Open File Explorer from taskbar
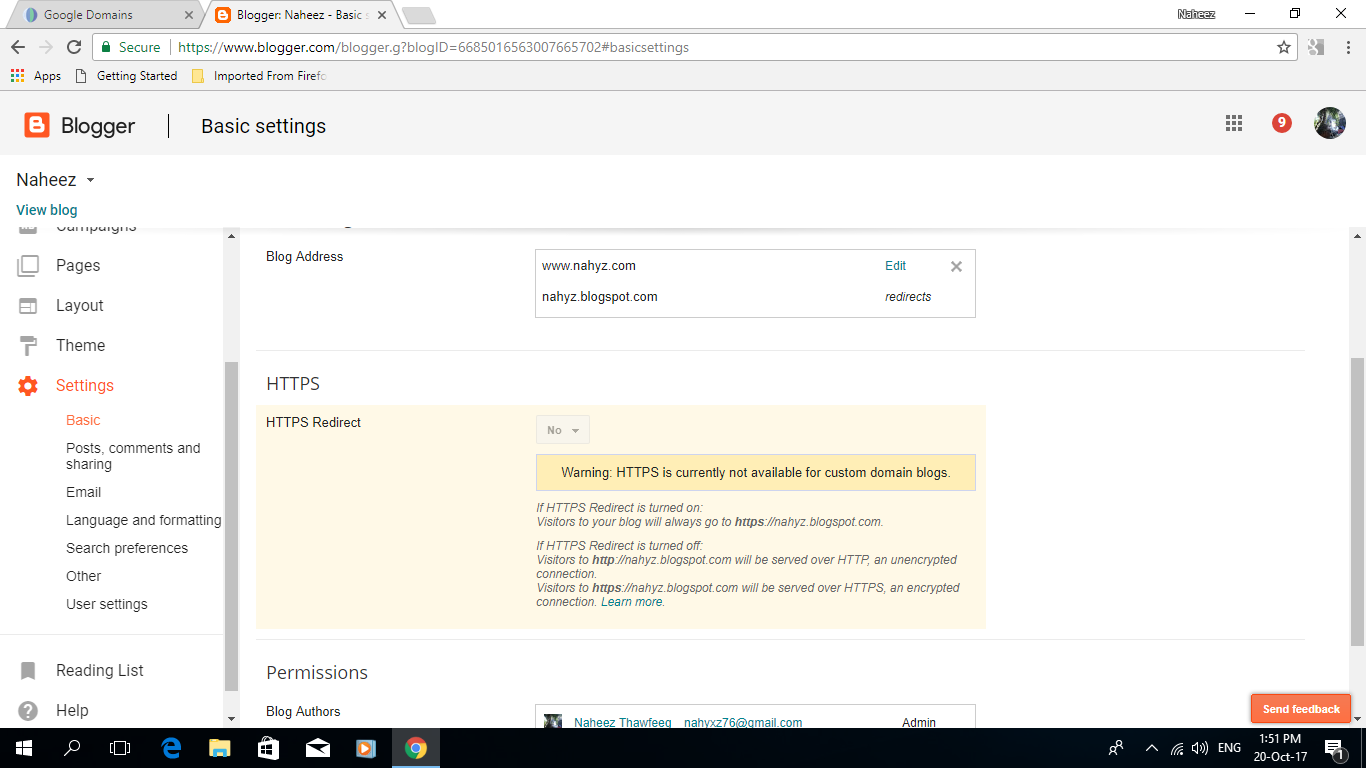 pos(220,748)
